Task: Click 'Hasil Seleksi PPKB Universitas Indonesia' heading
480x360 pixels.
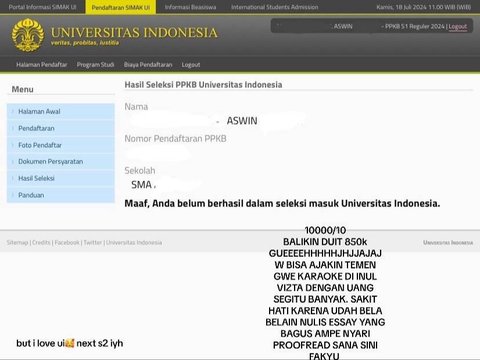Action: (x=203, y=85)
